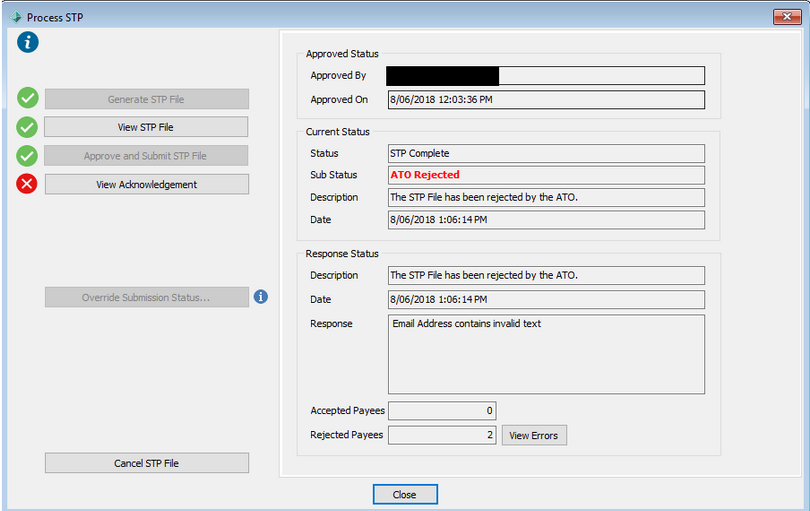
Task: Click the Cancel STP File button
Action: point(146,463)
